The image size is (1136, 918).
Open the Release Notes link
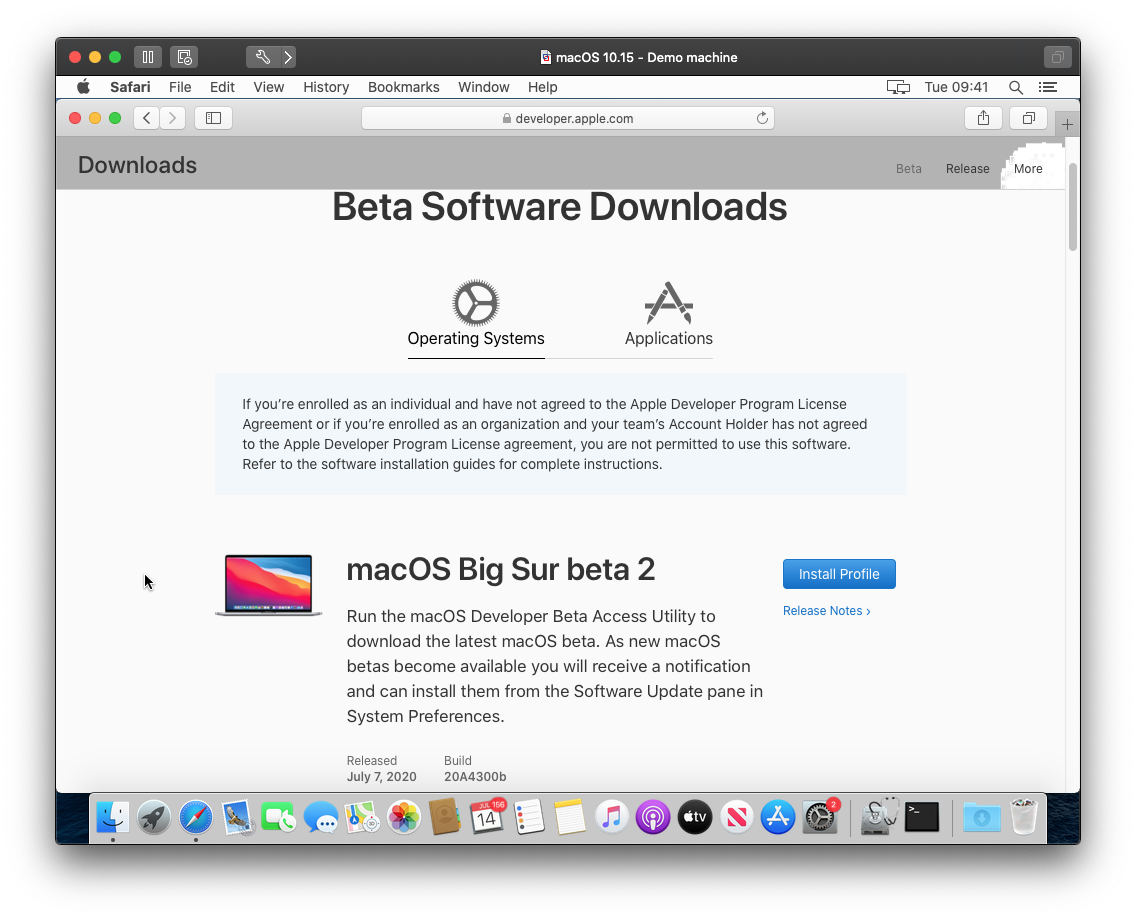pyautogui.click(x=827, y=611)
